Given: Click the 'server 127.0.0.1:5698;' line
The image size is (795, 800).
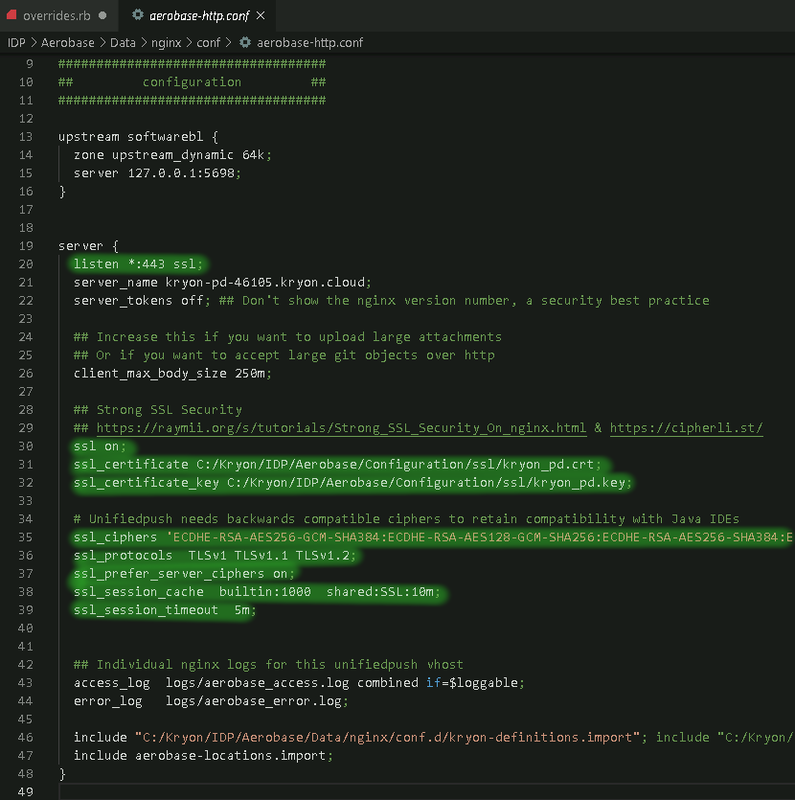Looking at the screenshot, I should click(157, 173).
